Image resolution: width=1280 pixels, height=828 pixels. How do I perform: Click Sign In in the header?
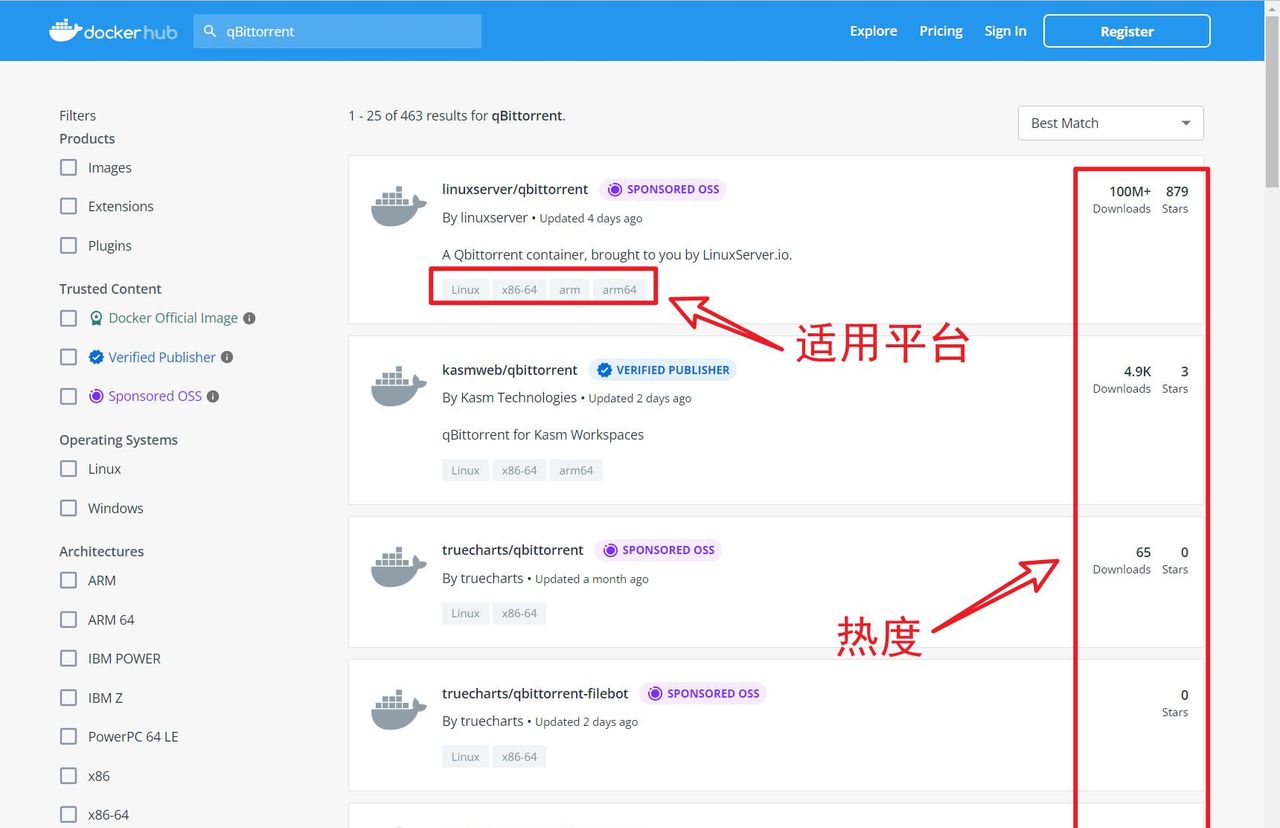click(1005, 31)
